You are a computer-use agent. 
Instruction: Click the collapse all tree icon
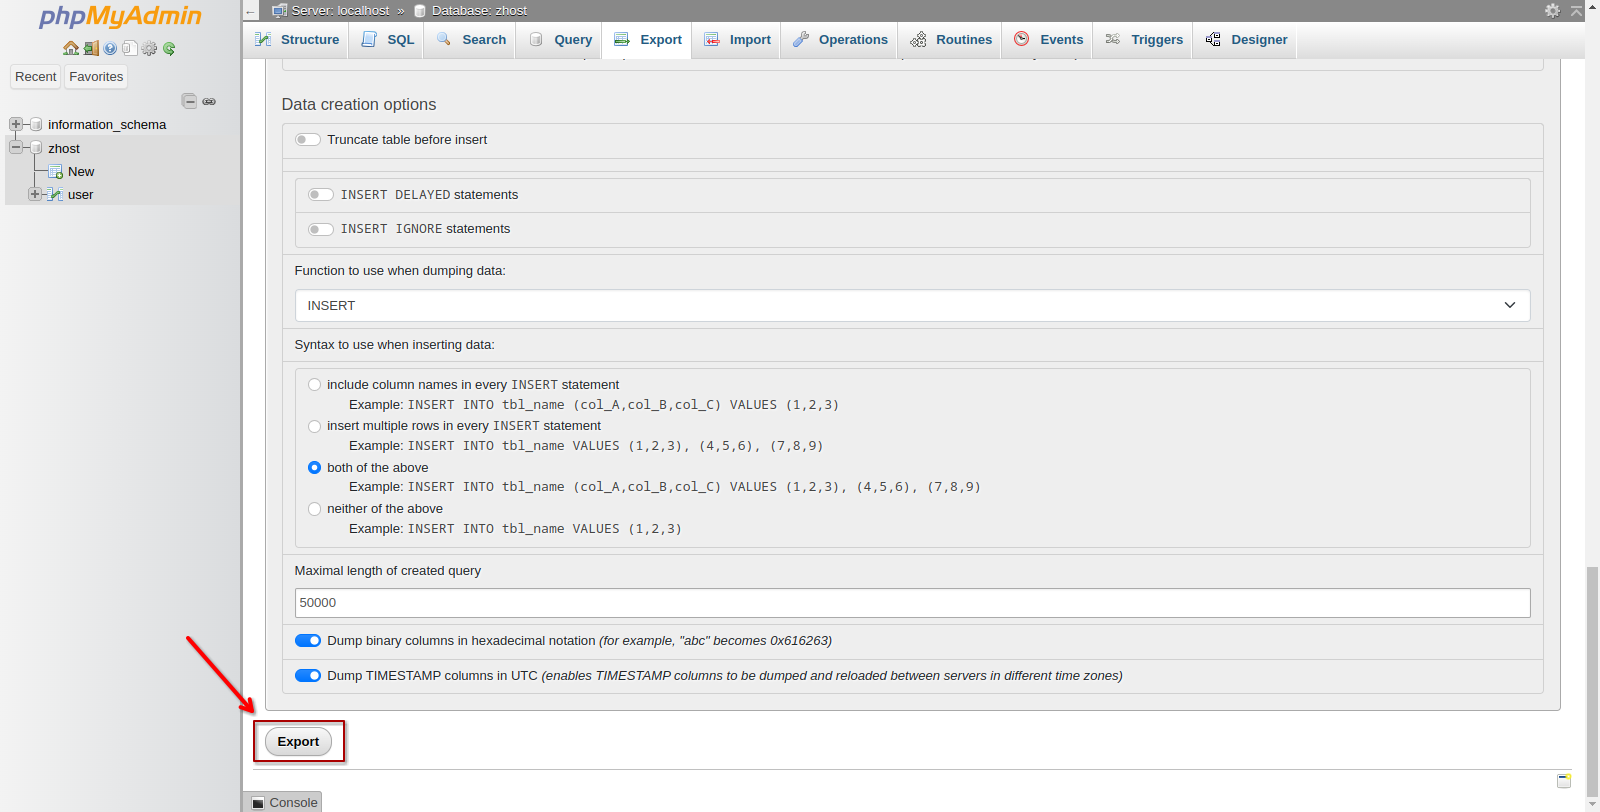189,101
